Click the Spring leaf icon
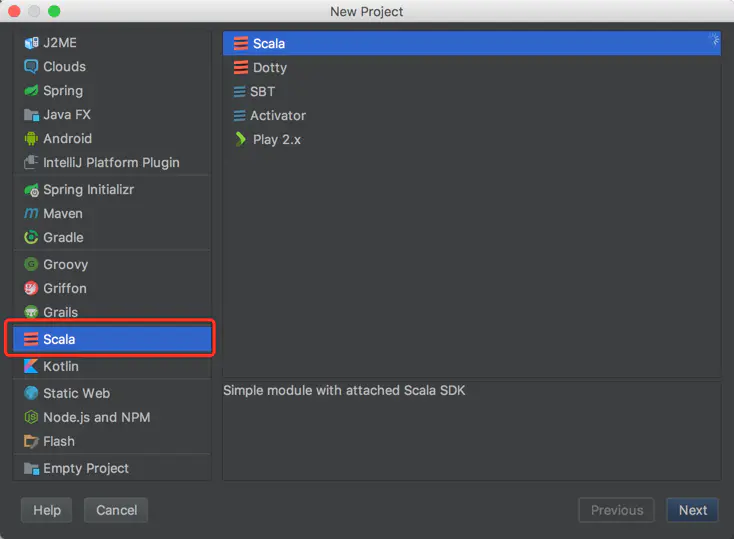The width and height of the screenshot is (734, 539). coord(31,90)
